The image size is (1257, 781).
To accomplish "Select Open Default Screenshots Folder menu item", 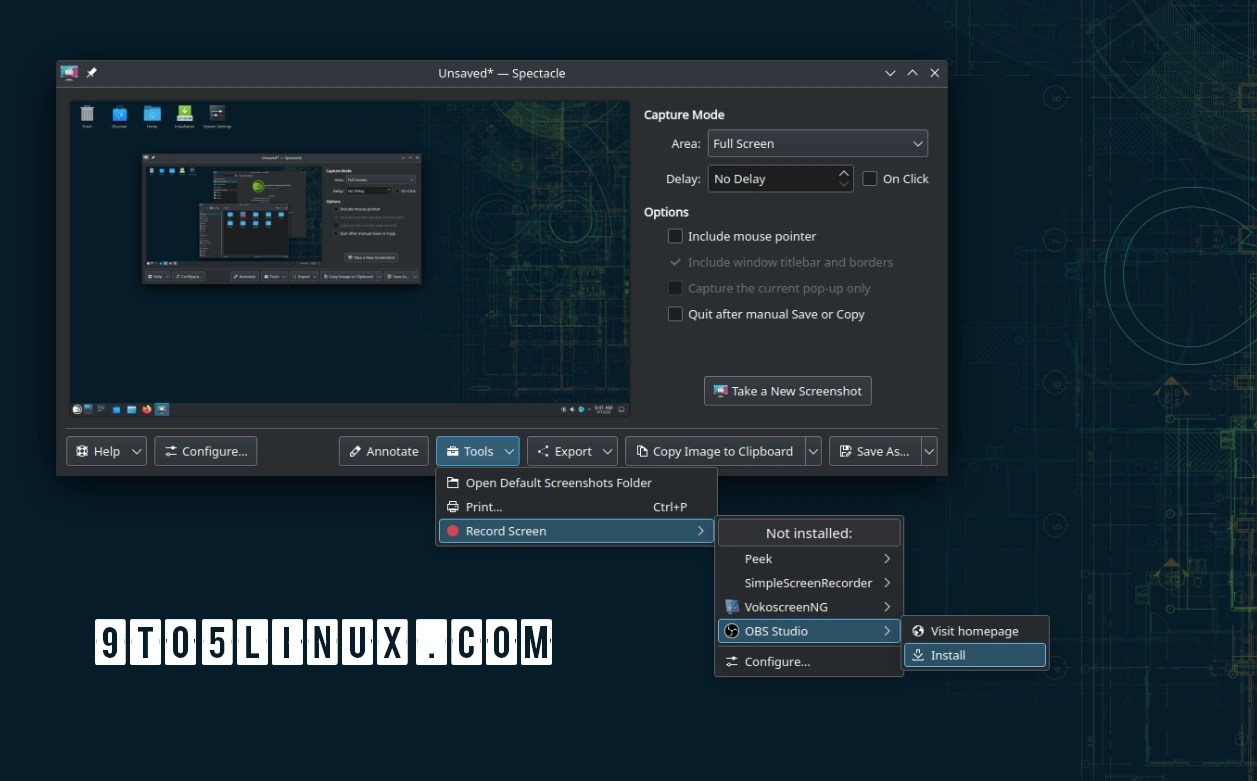I will pyautogui.click(x=577, y=482).
